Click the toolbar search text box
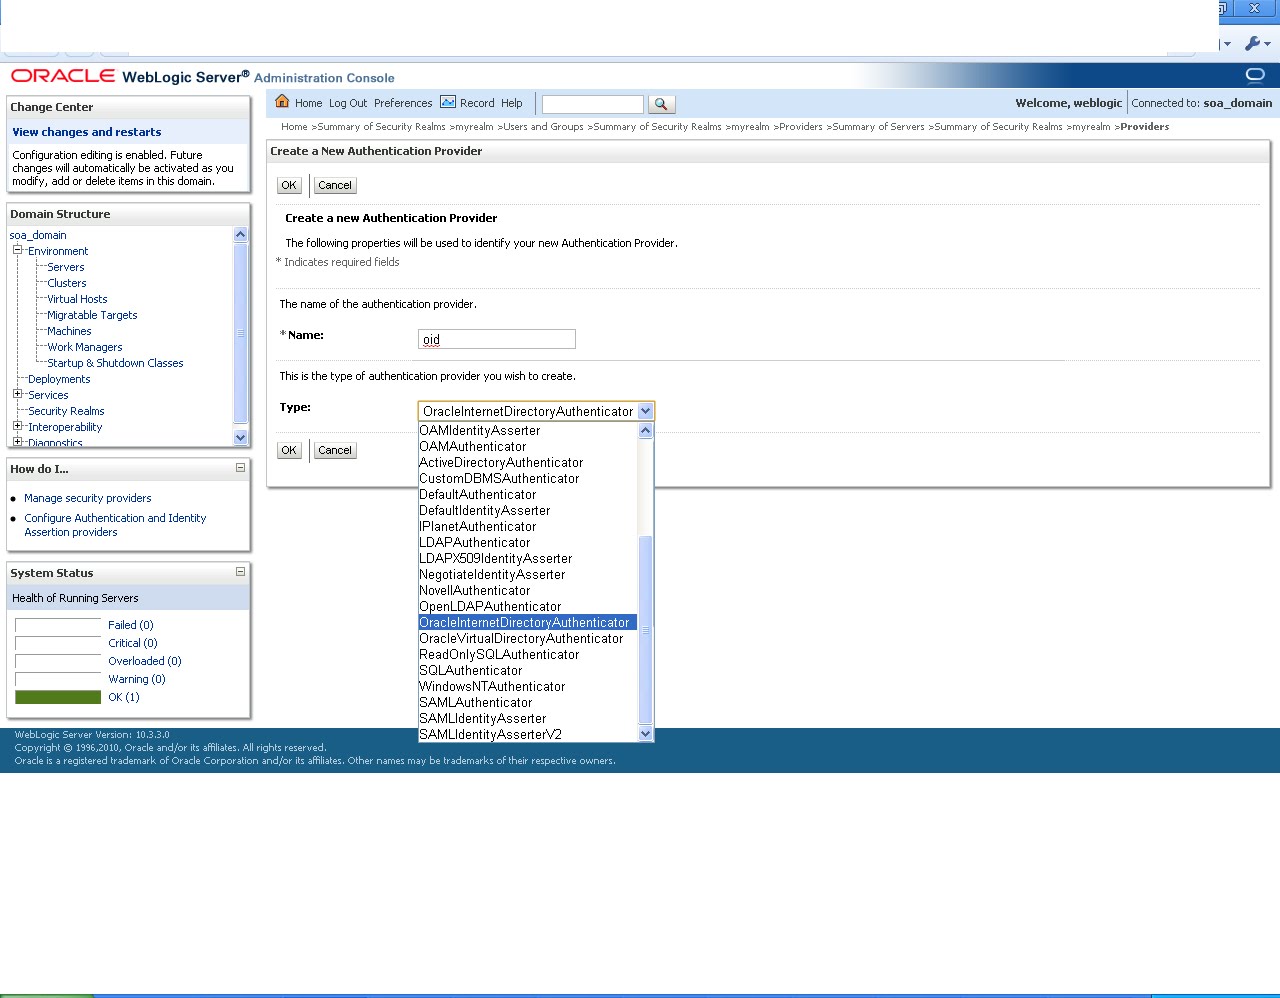 (593, 104)
